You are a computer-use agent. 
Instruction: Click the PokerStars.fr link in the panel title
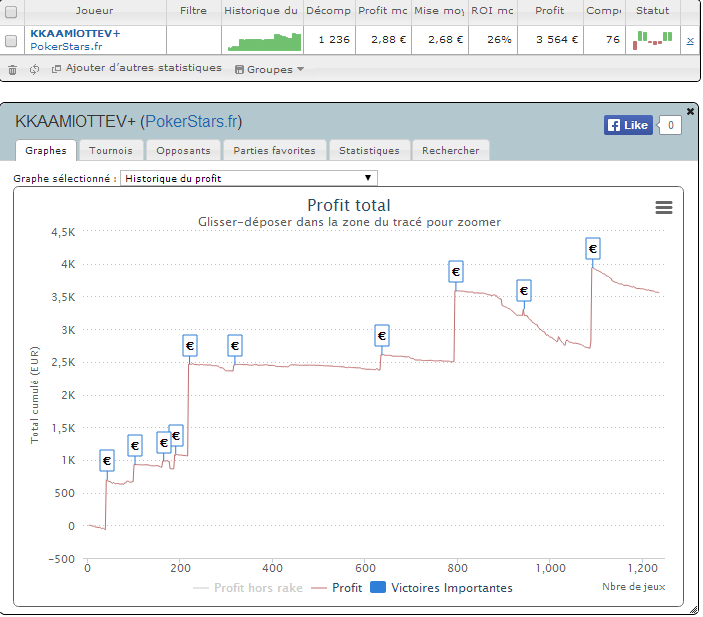click(191, 122)
